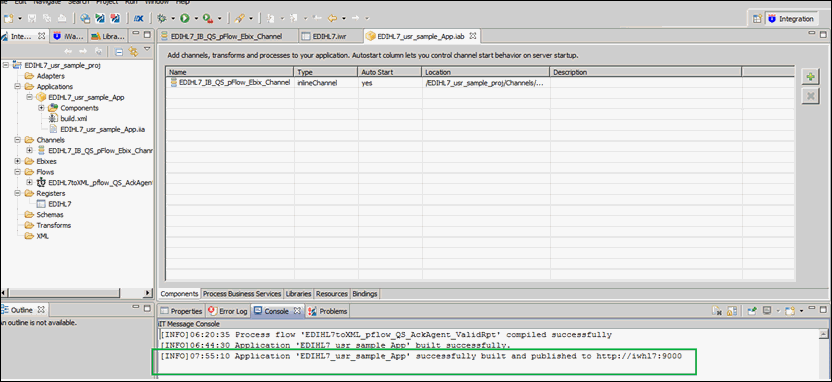The height and width of the screenshot is (382, 832).
Task: Click the Print toolbar icon
Action: point(63,19)
